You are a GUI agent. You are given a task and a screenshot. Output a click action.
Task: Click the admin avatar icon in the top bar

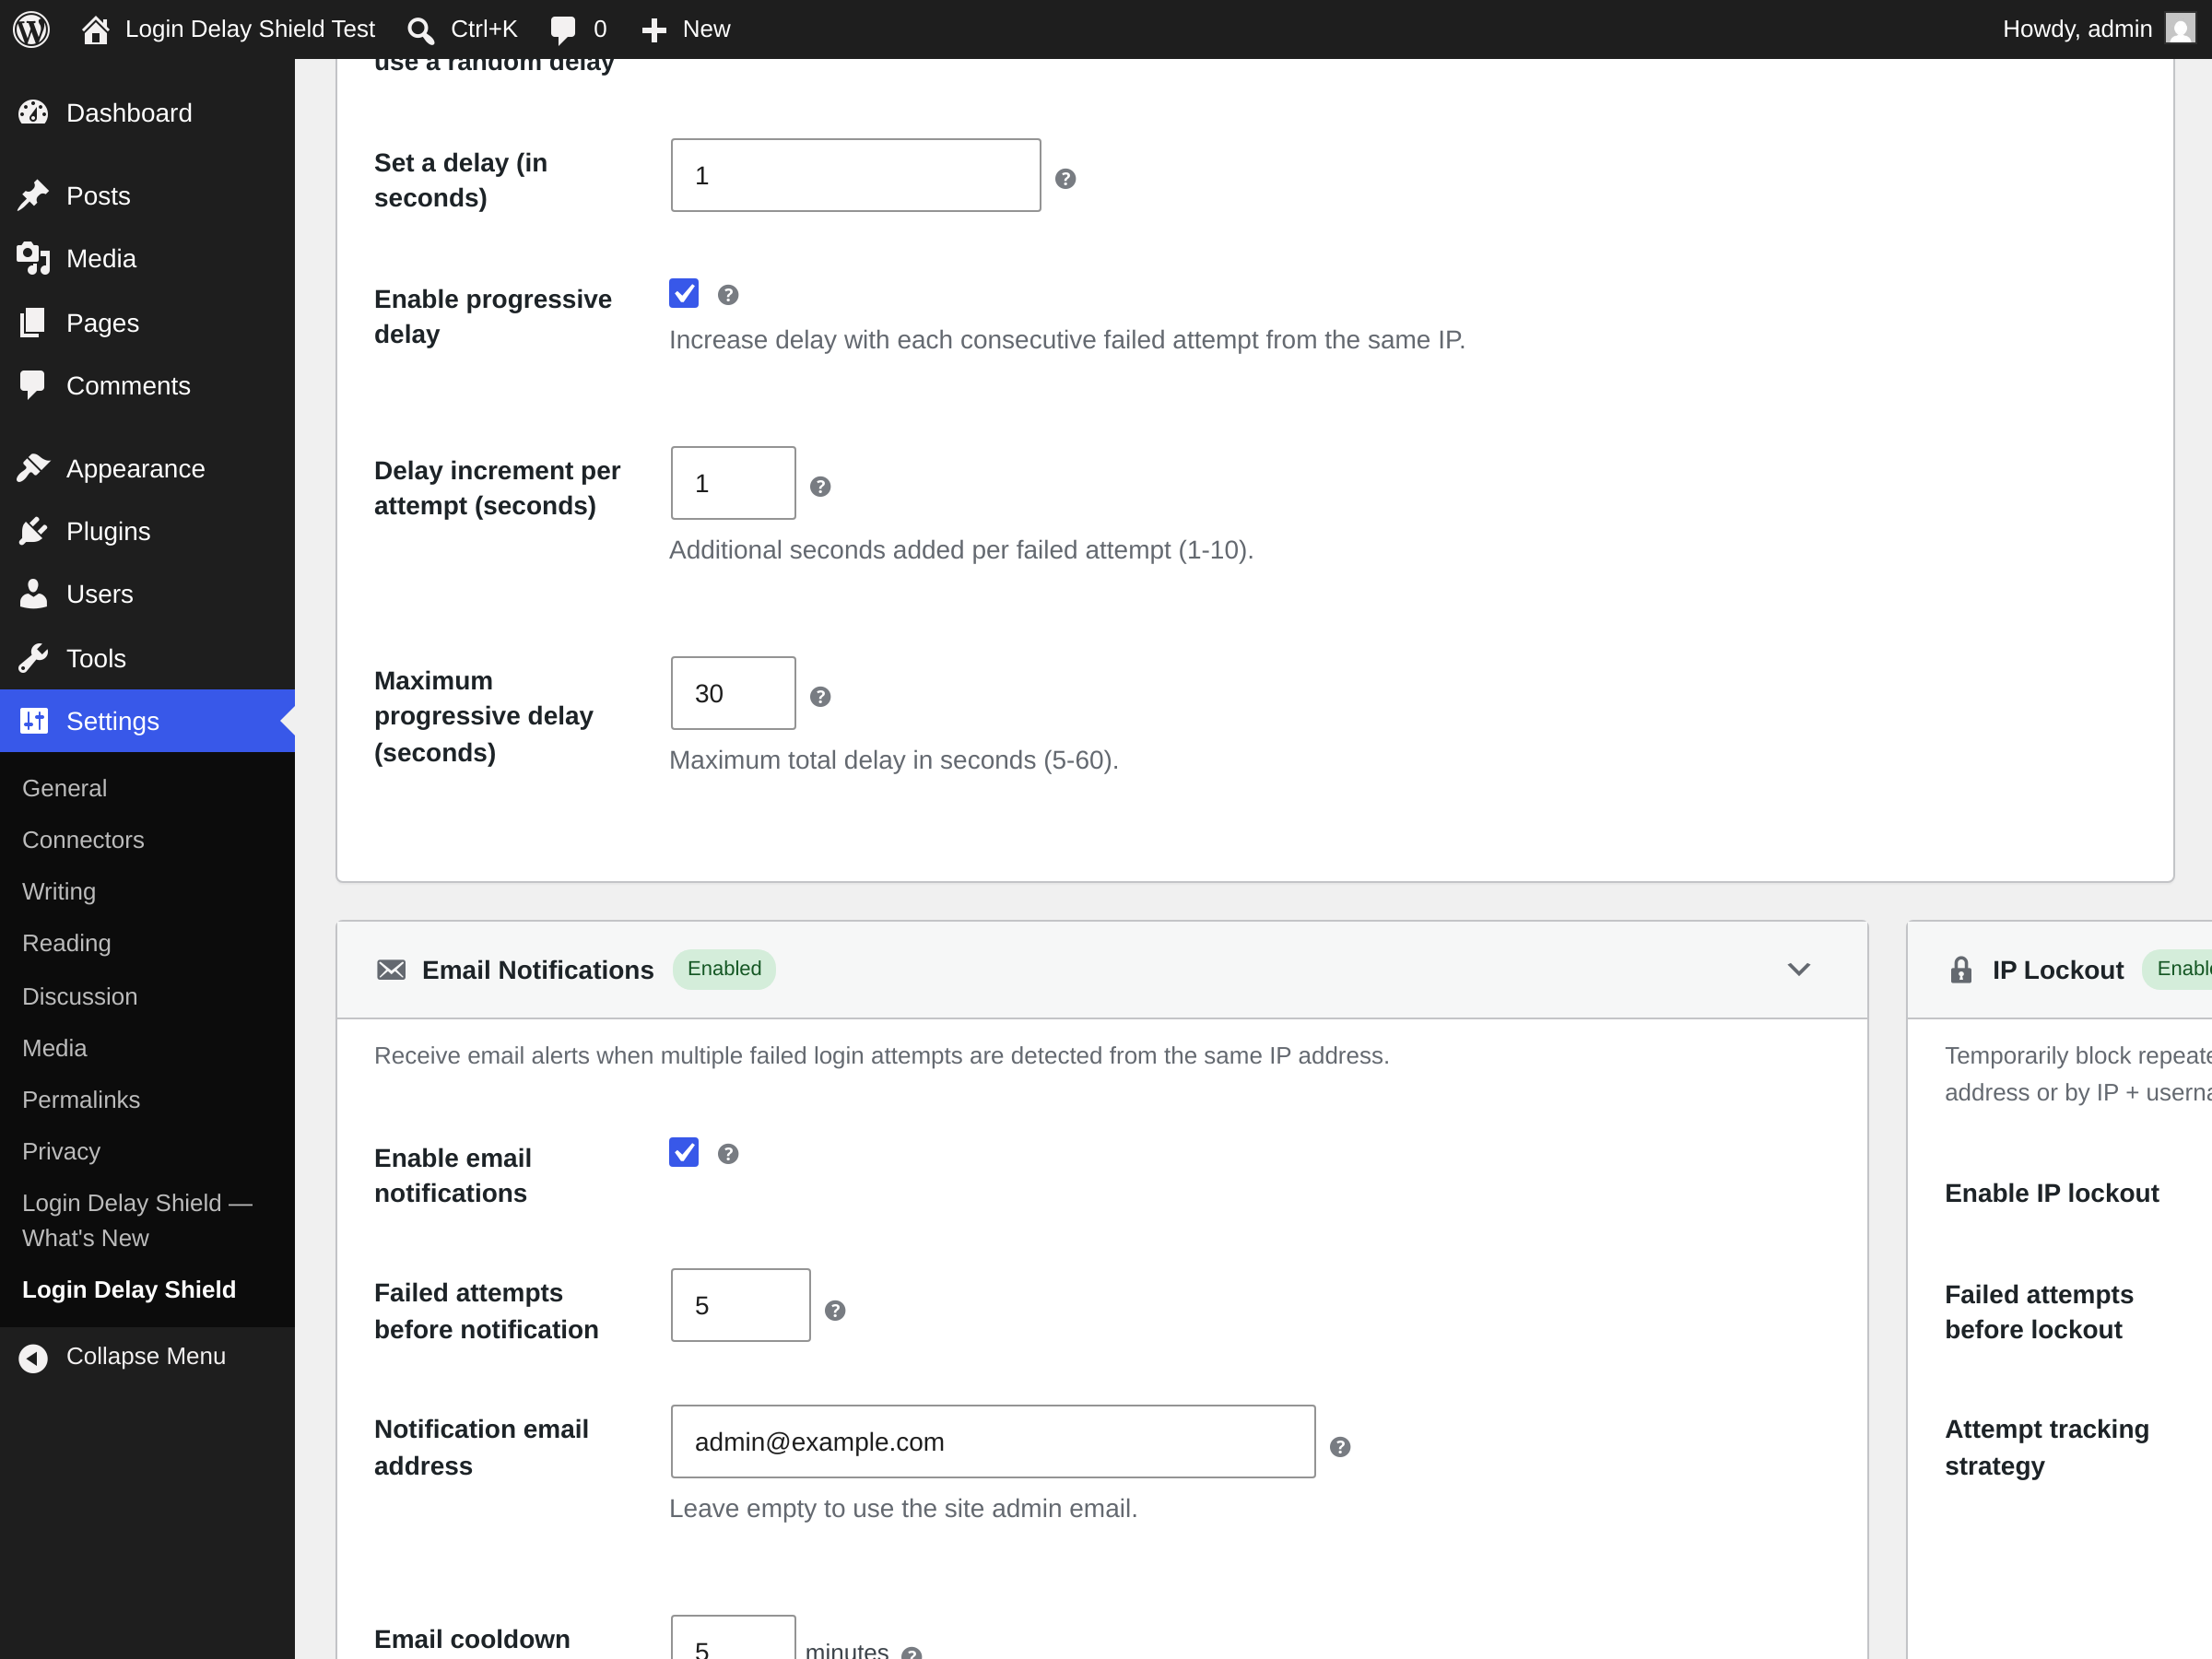(2180, 29)
